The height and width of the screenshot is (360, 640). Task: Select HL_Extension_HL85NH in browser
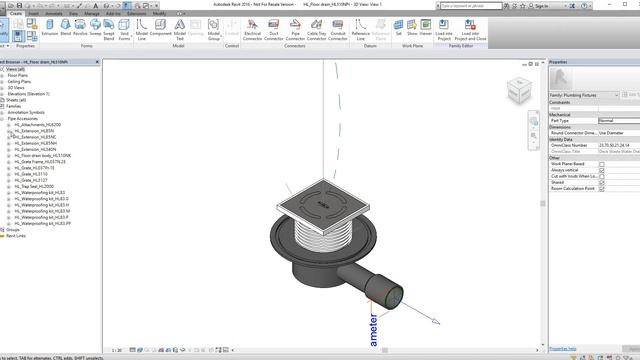(x=36, y=143)
